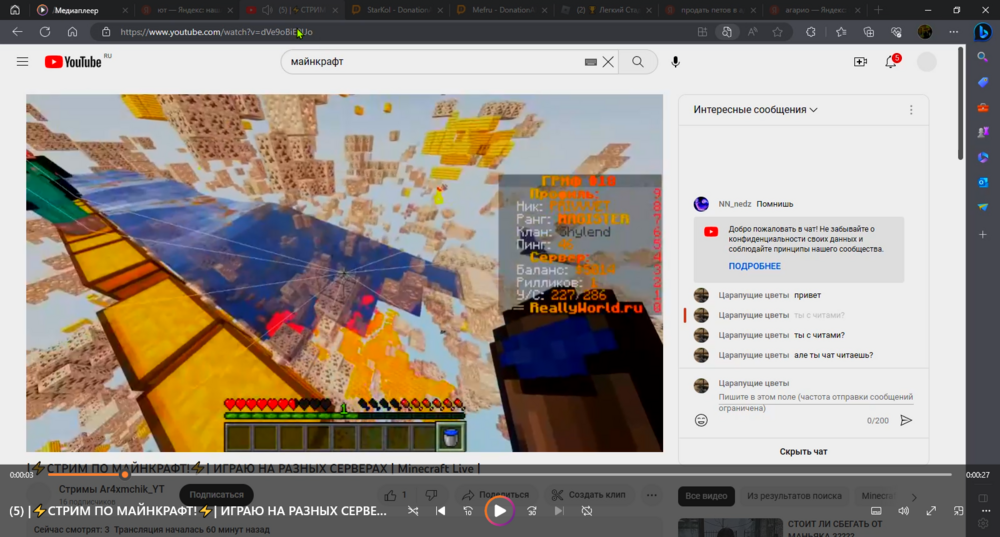
Task: Open new browser tab with plus
Action: tap(878, 10)
